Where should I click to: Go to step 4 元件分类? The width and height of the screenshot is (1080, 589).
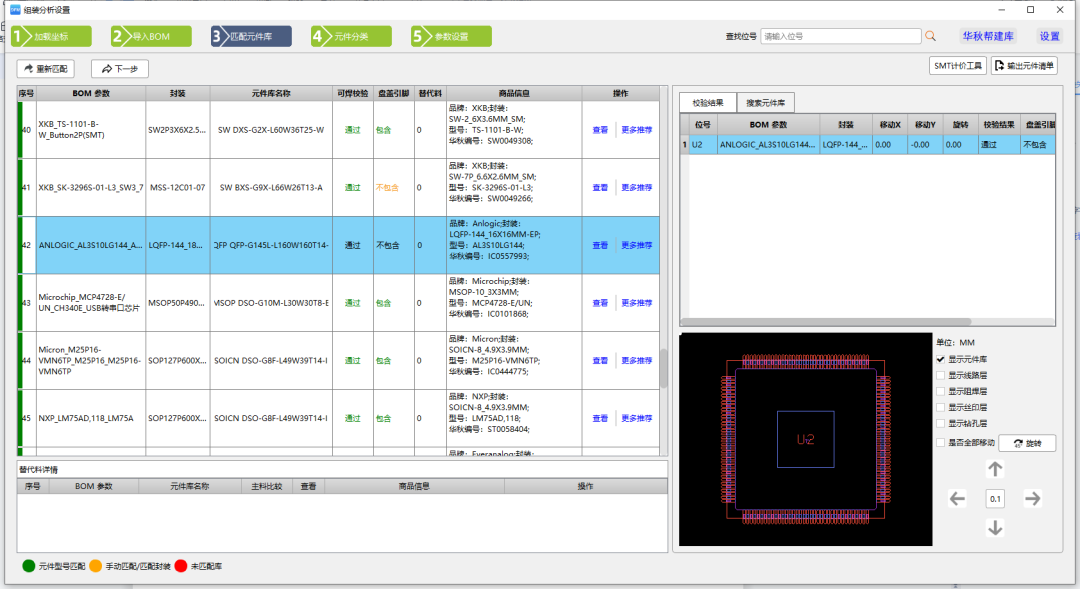tap(351, 37)
